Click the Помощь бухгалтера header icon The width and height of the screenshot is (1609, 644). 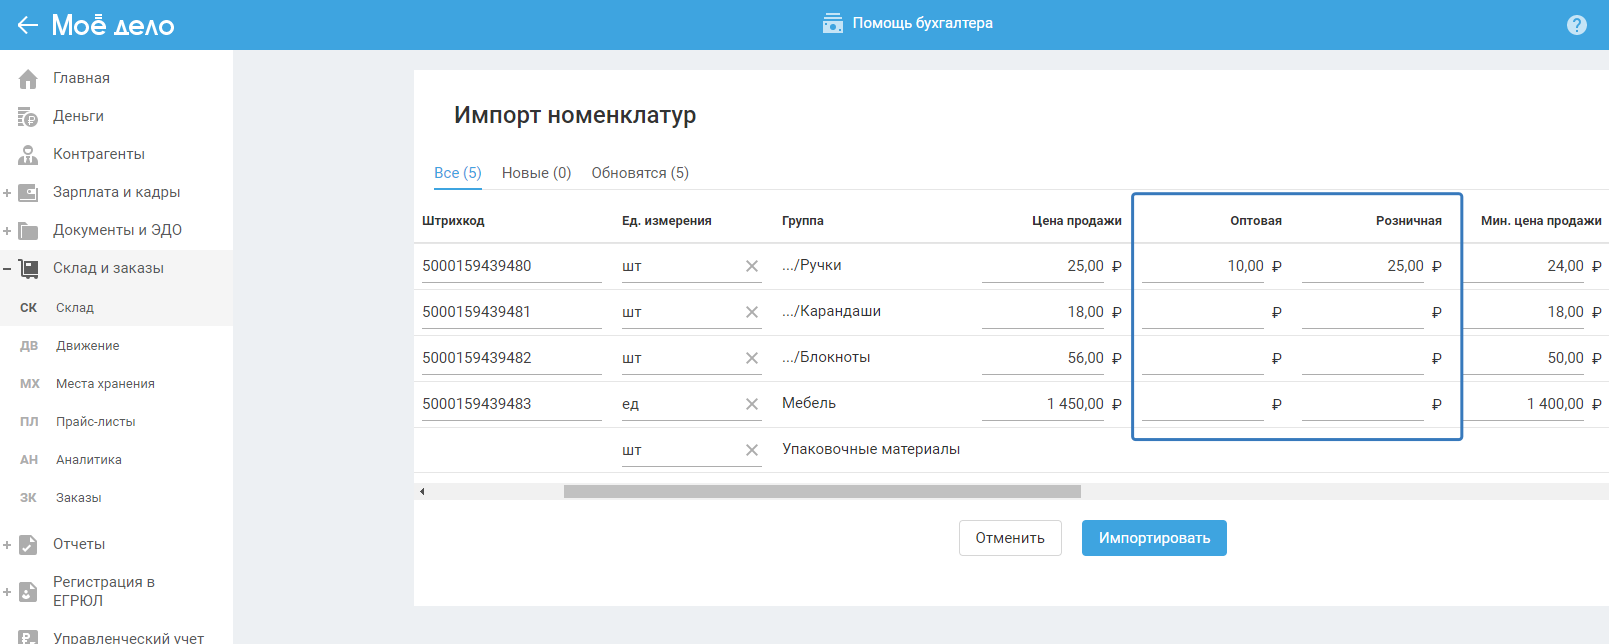(x=832, y=23)
